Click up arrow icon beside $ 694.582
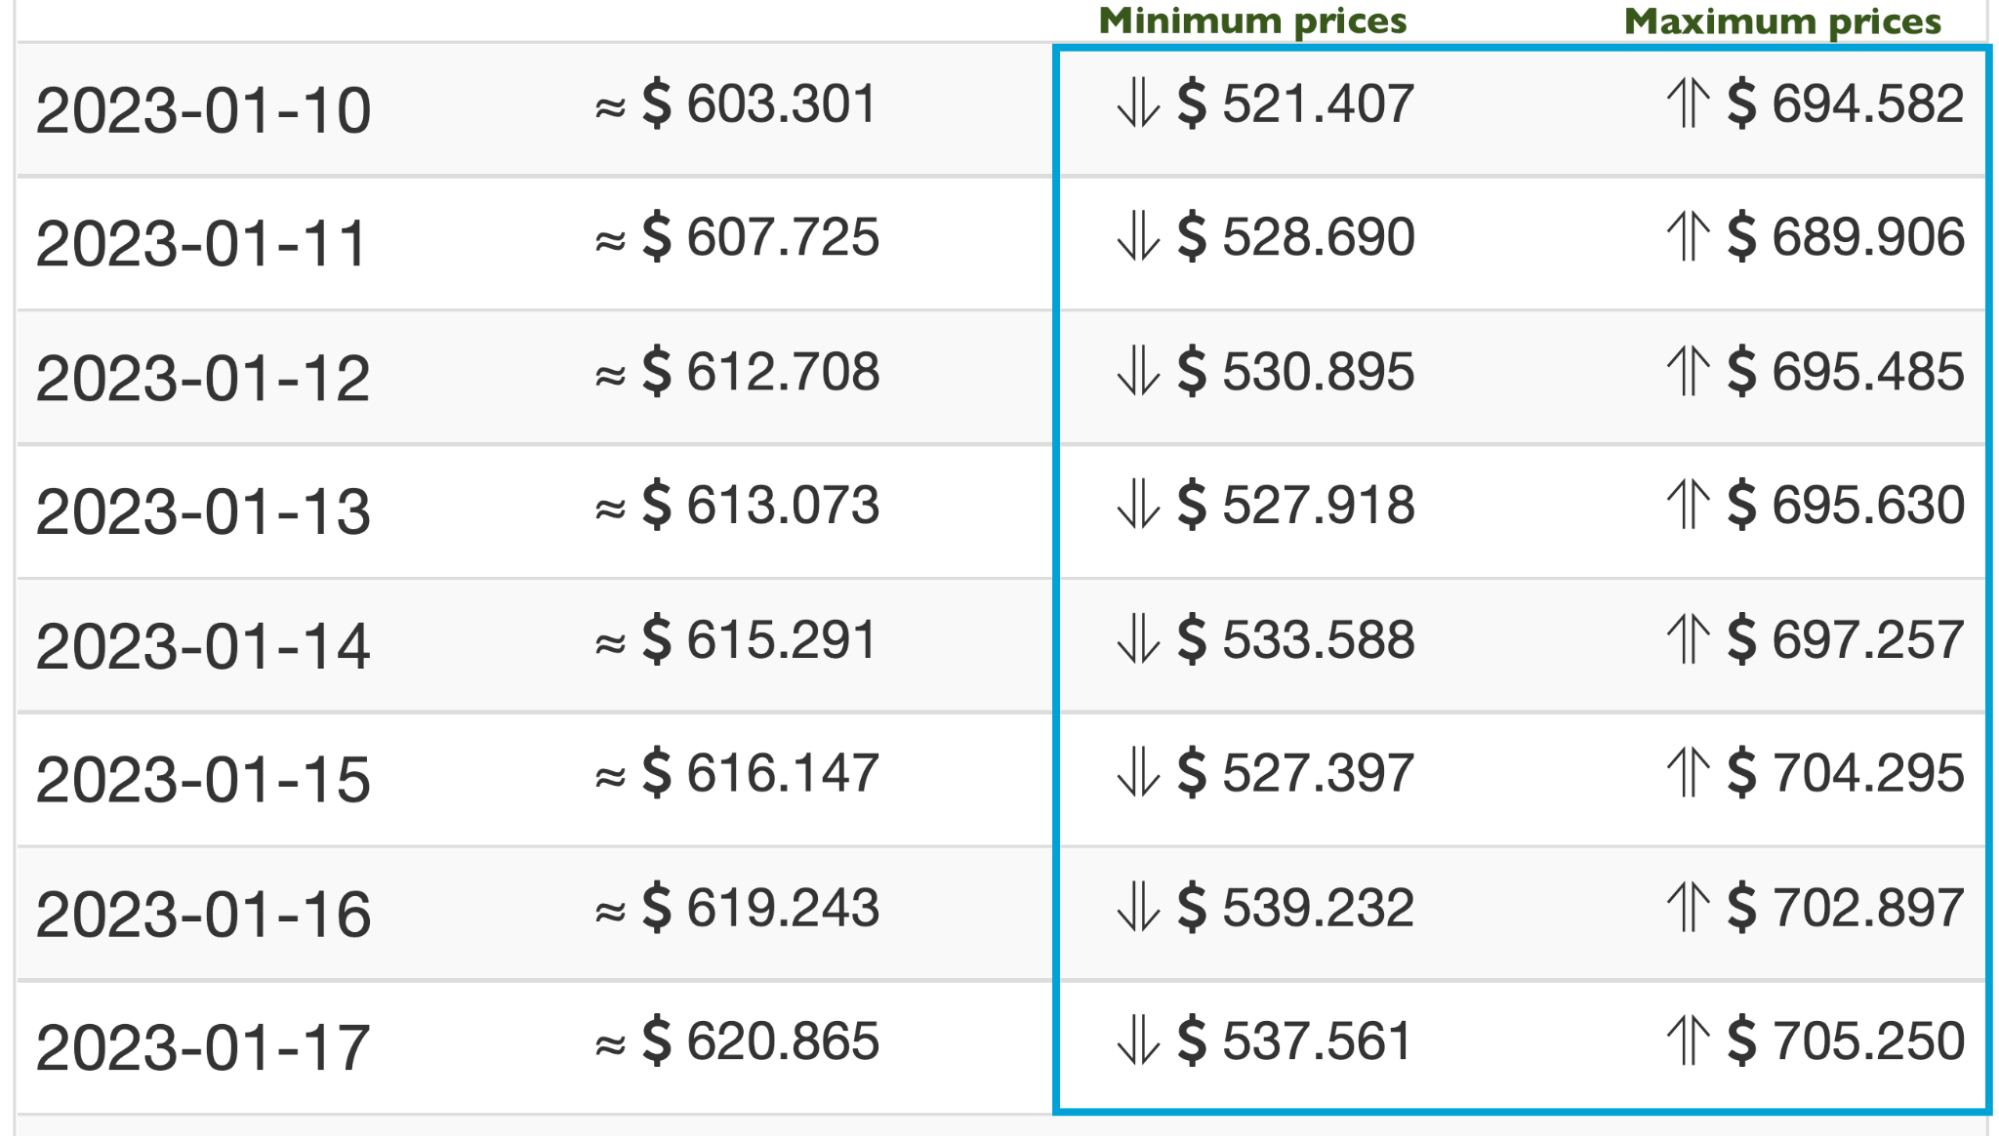Viewport: 1999px width, 1137px height. click(1688, 103)
